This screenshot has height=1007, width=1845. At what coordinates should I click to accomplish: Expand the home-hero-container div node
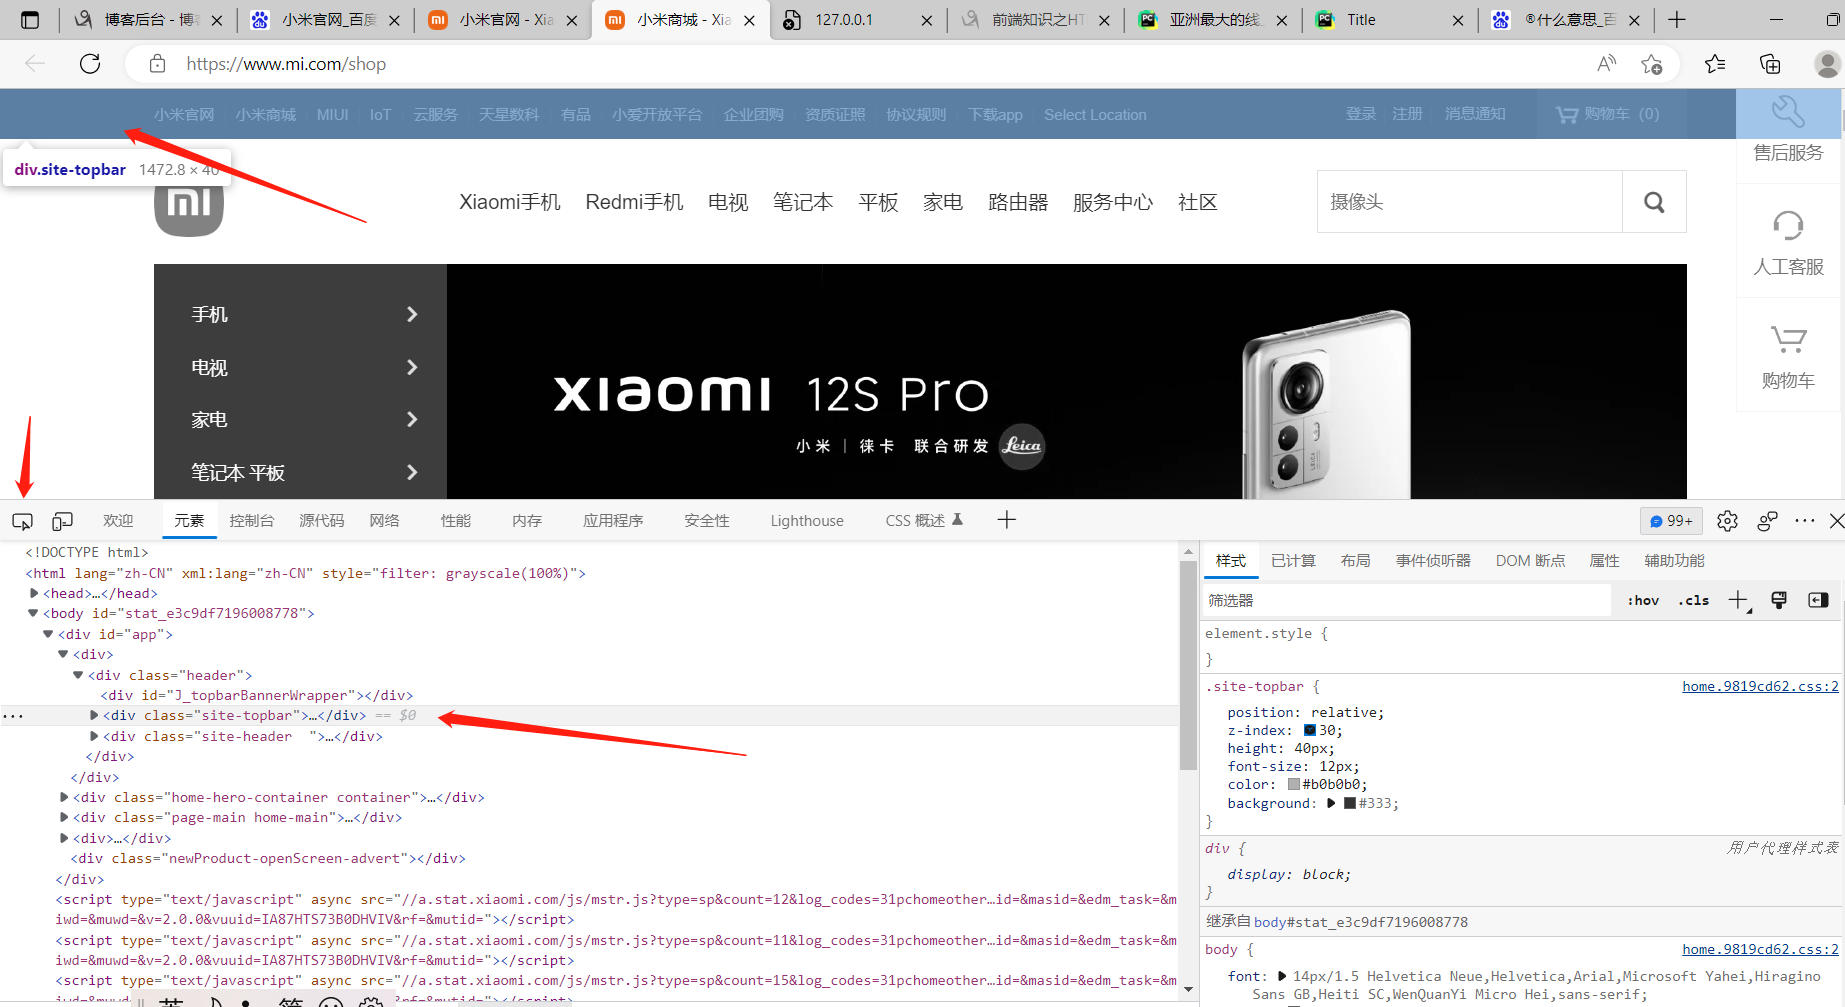point(64,797)
